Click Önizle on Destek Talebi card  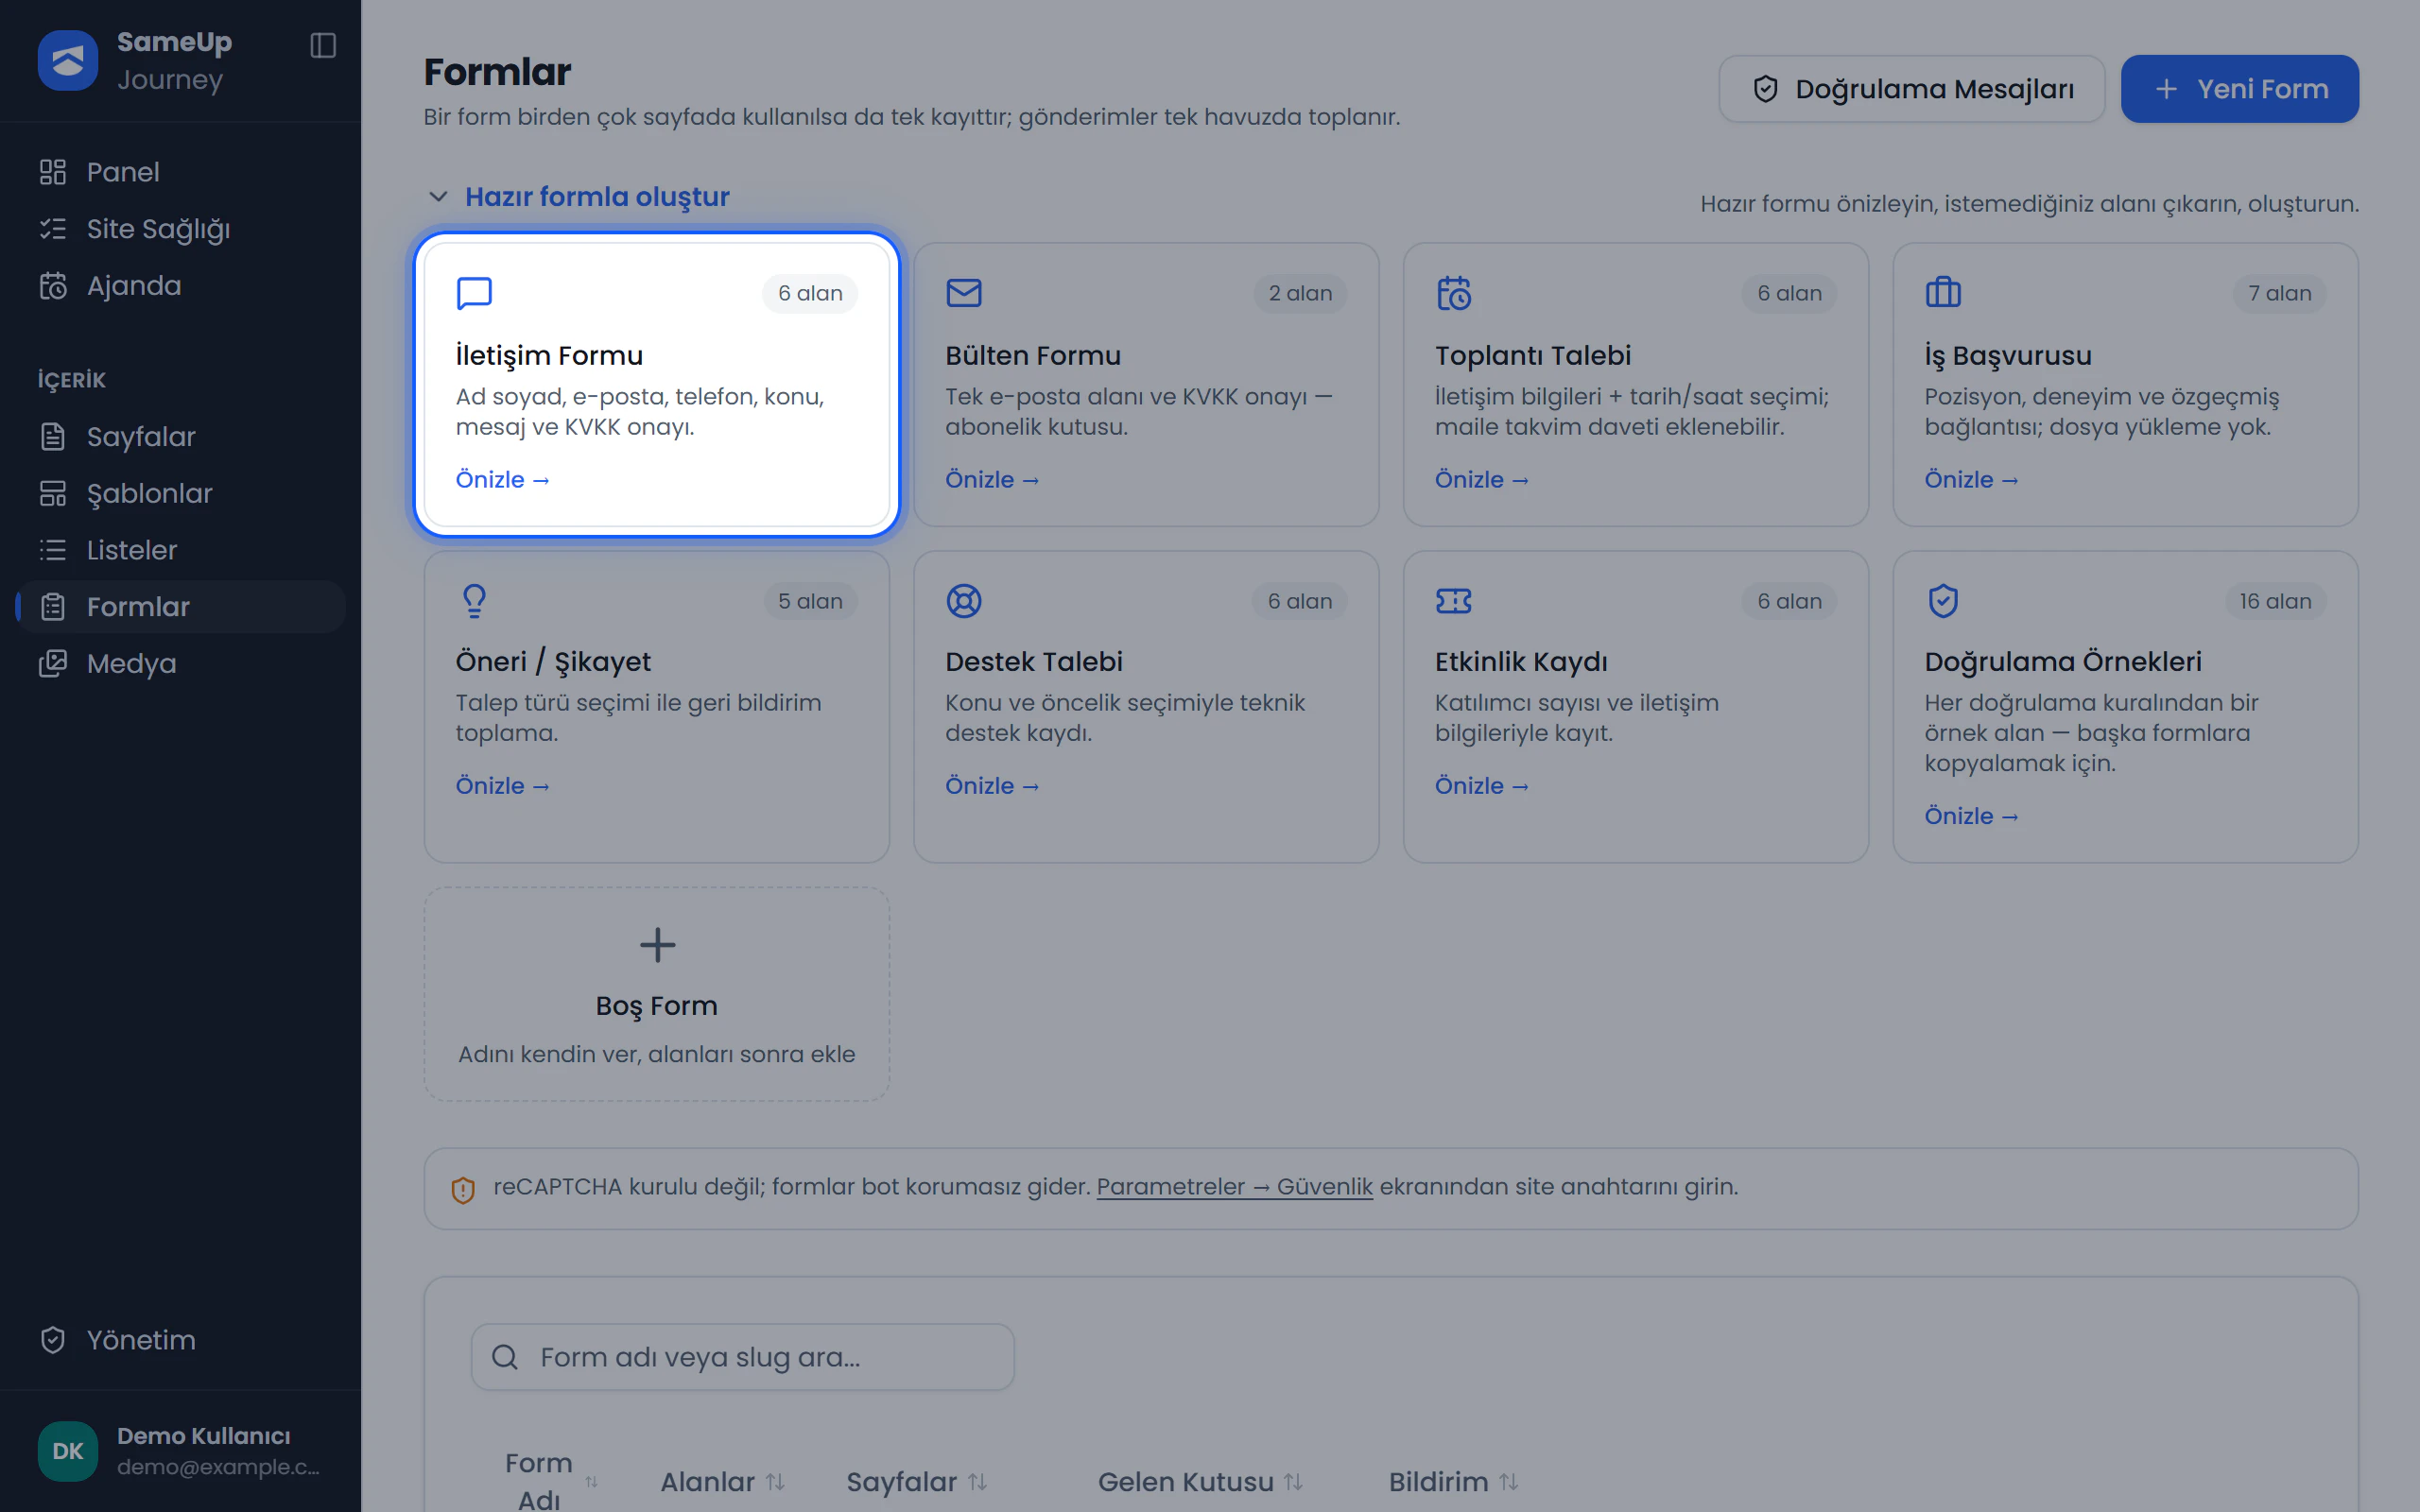[x=993, y=786]
